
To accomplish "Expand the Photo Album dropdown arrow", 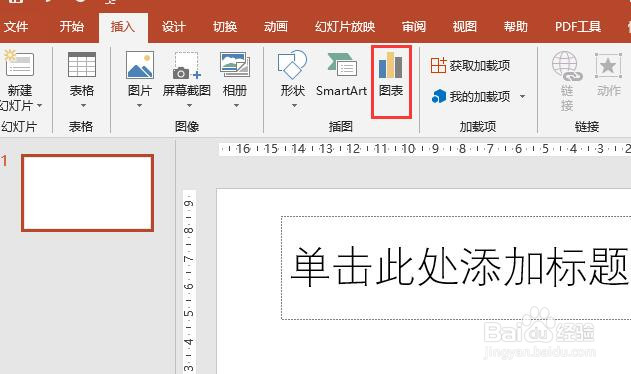I will click(x=237, y=105).
